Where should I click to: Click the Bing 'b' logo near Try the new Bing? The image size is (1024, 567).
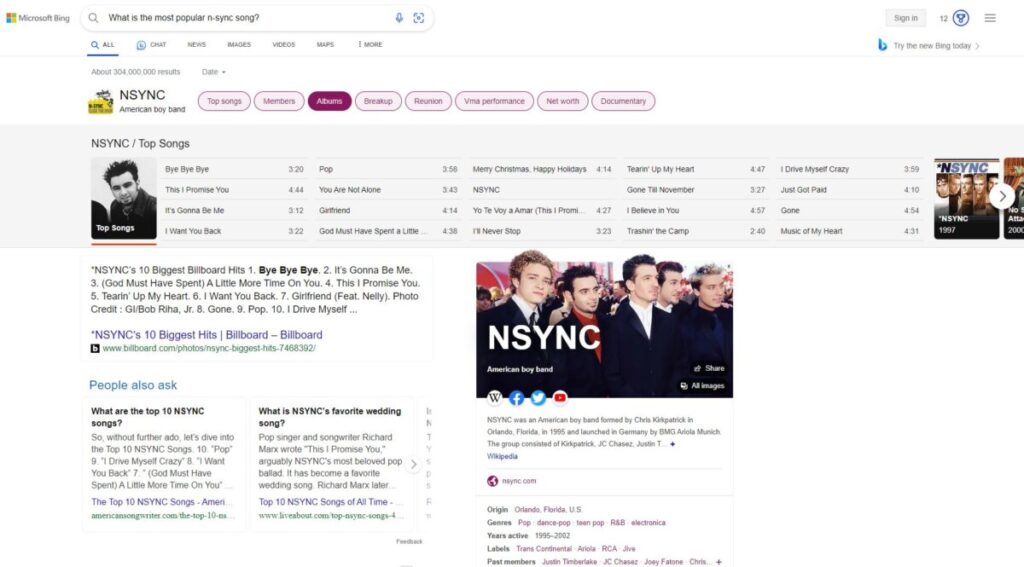882,45
